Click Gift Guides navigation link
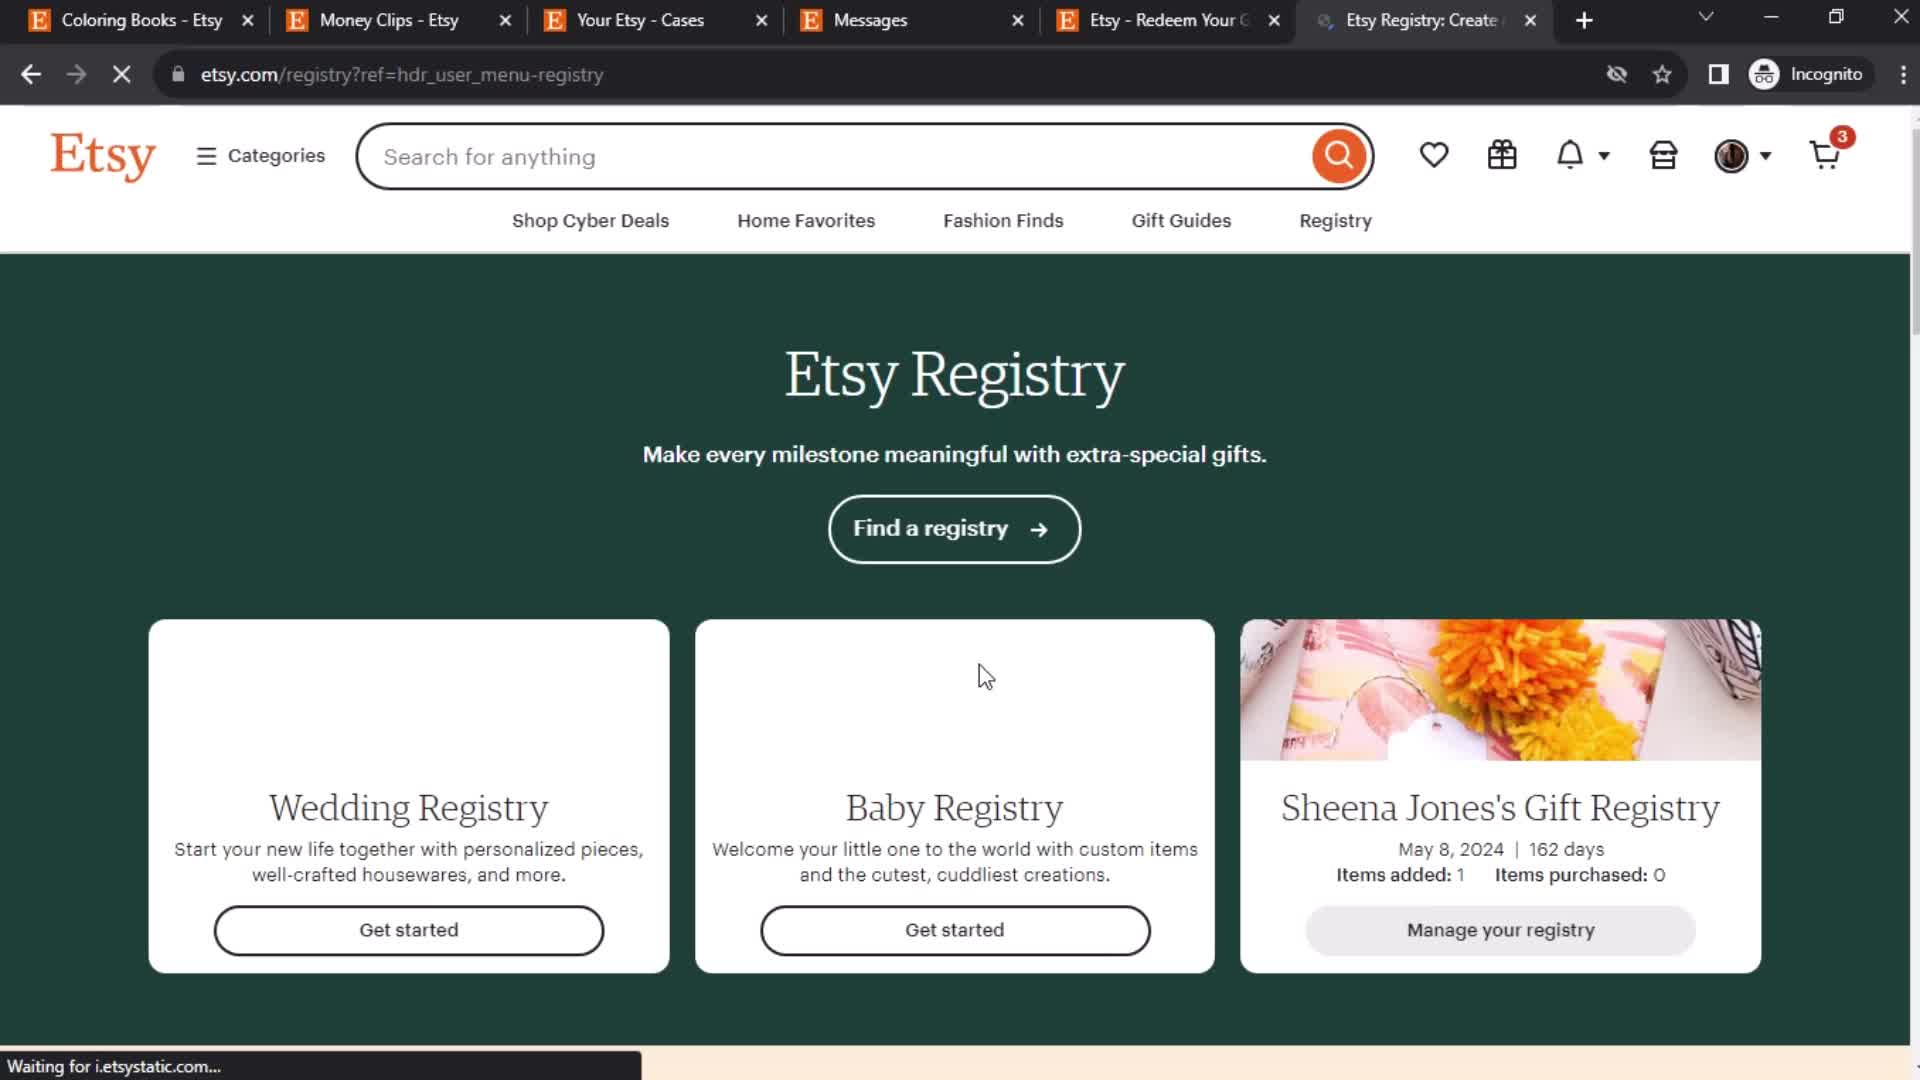The height and width of the screenshot is (1080, 1920). point(1182,220)
